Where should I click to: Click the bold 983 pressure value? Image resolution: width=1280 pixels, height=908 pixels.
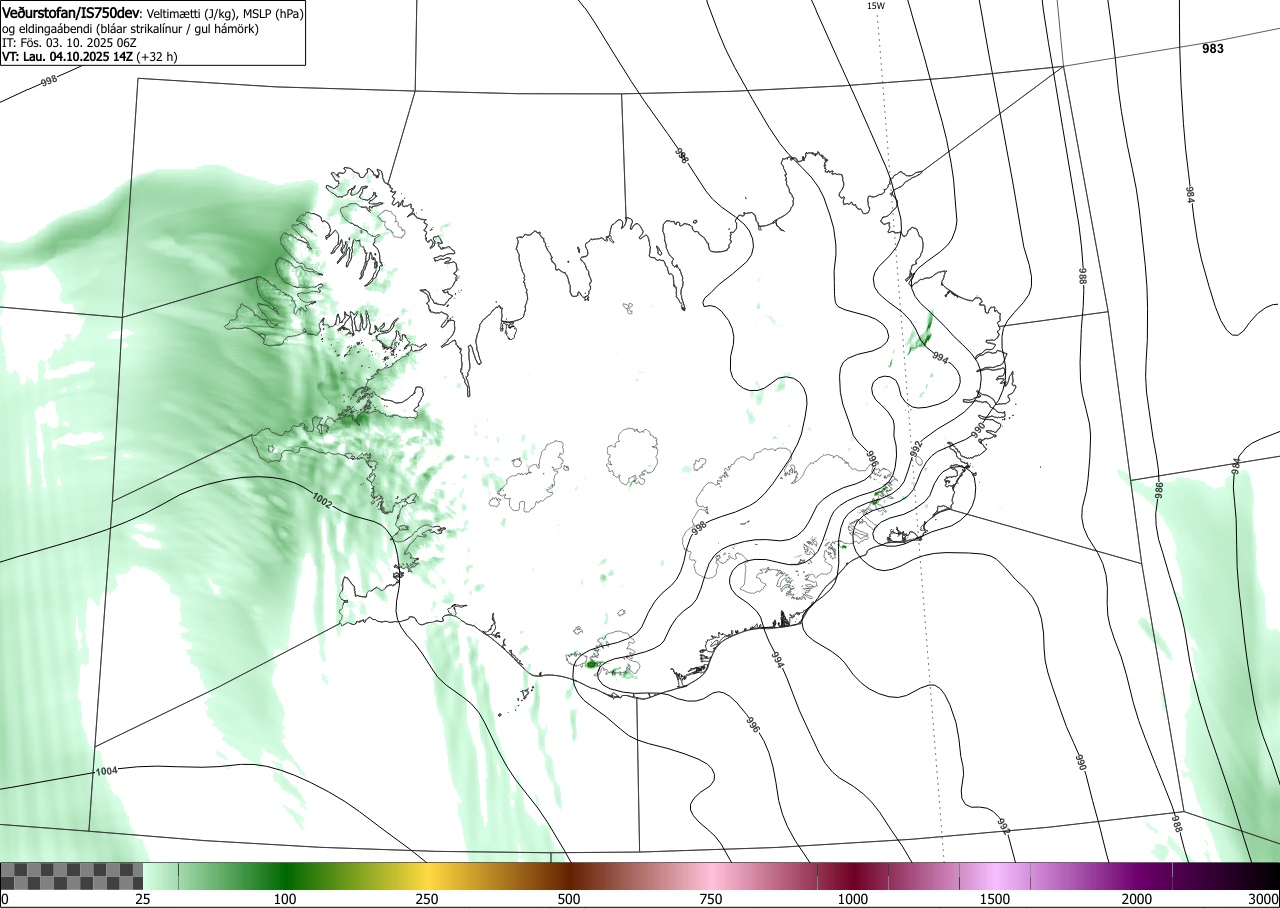(1213, 49)
